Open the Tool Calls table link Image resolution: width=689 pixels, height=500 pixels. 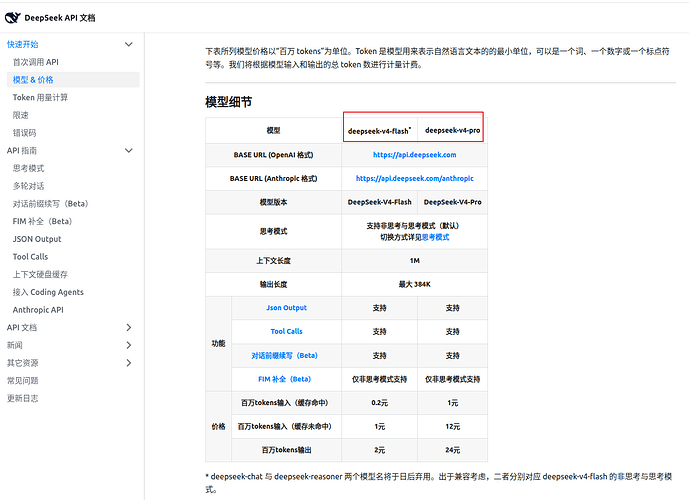tap(286, 331)
